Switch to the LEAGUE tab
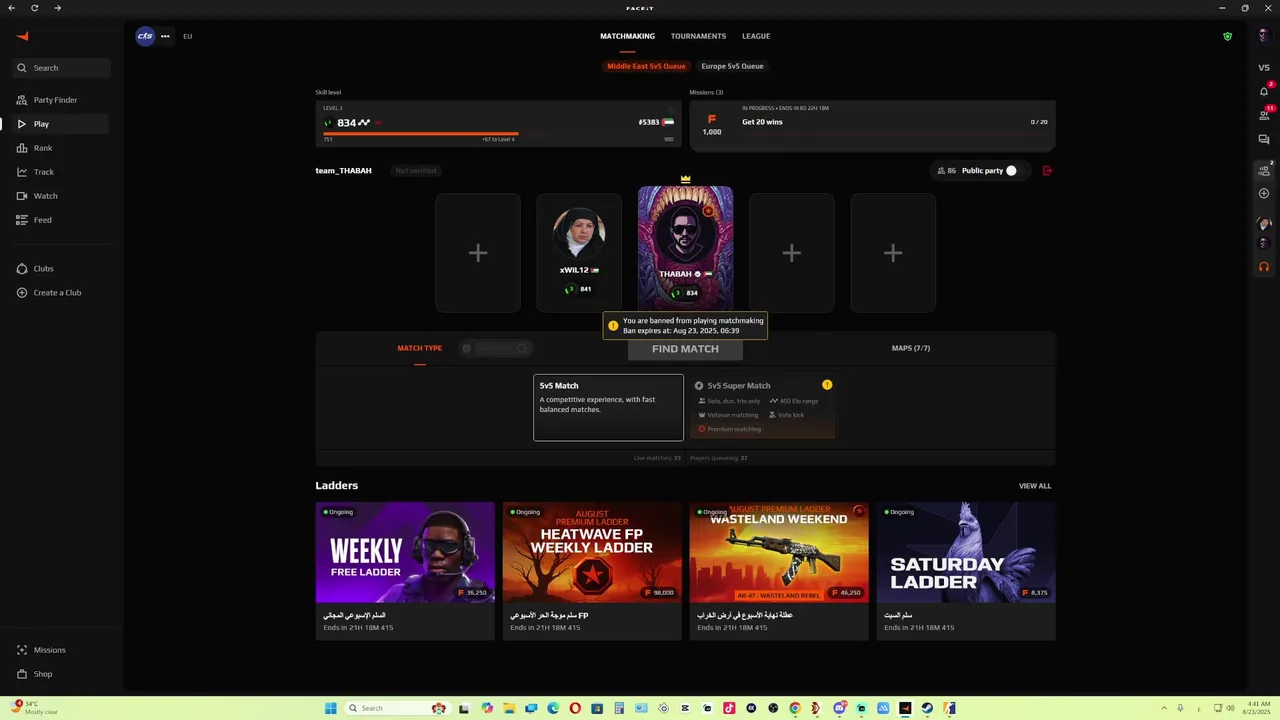 [756, 36]
